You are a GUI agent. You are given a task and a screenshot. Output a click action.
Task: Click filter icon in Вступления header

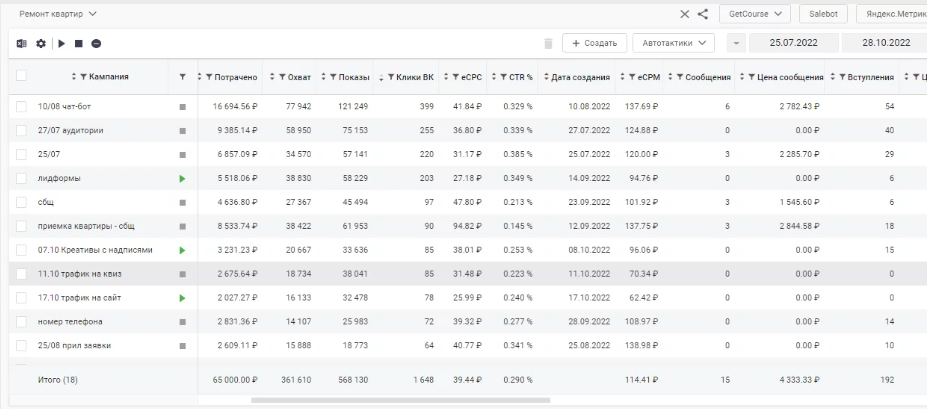[x=842, y=77]
